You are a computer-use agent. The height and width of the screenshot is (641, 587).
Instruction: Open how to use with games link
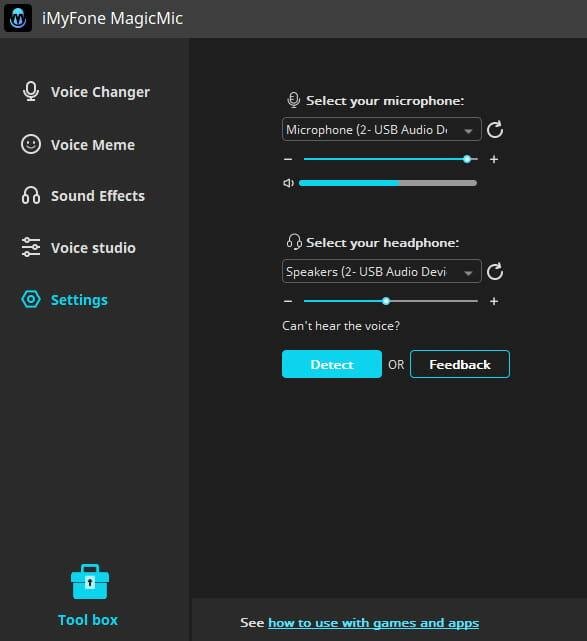pos(373,623)
